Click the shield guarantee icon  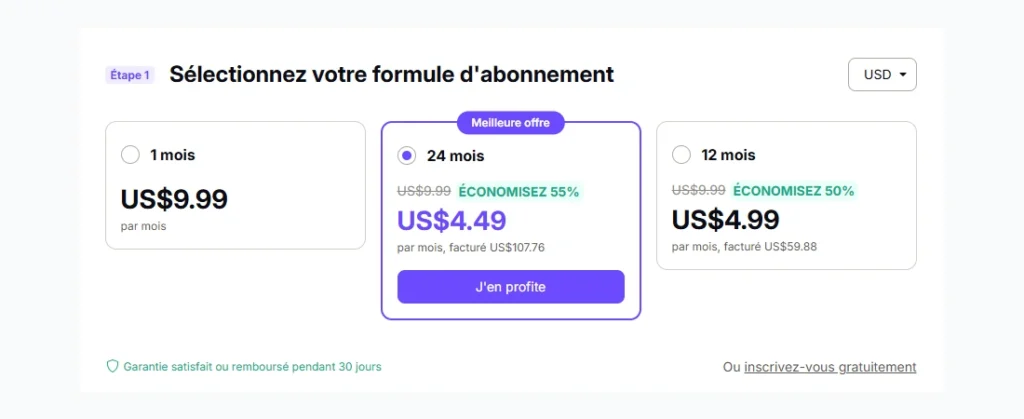pyautogui.click(x=112, y=366)
